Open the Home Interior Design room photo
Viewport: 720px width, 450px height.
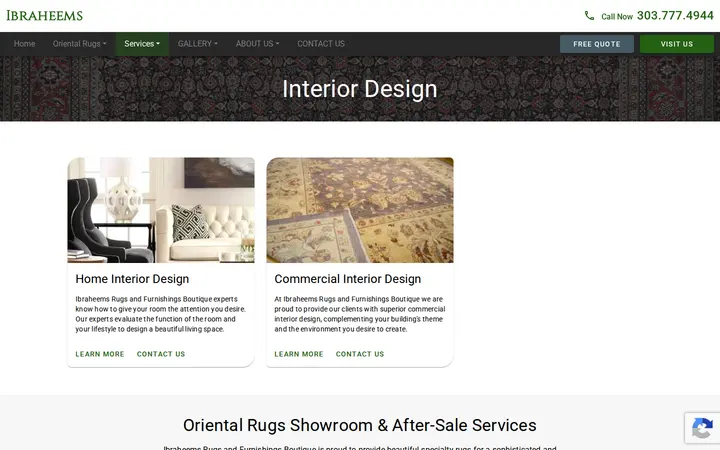click(x=161, y=210)
